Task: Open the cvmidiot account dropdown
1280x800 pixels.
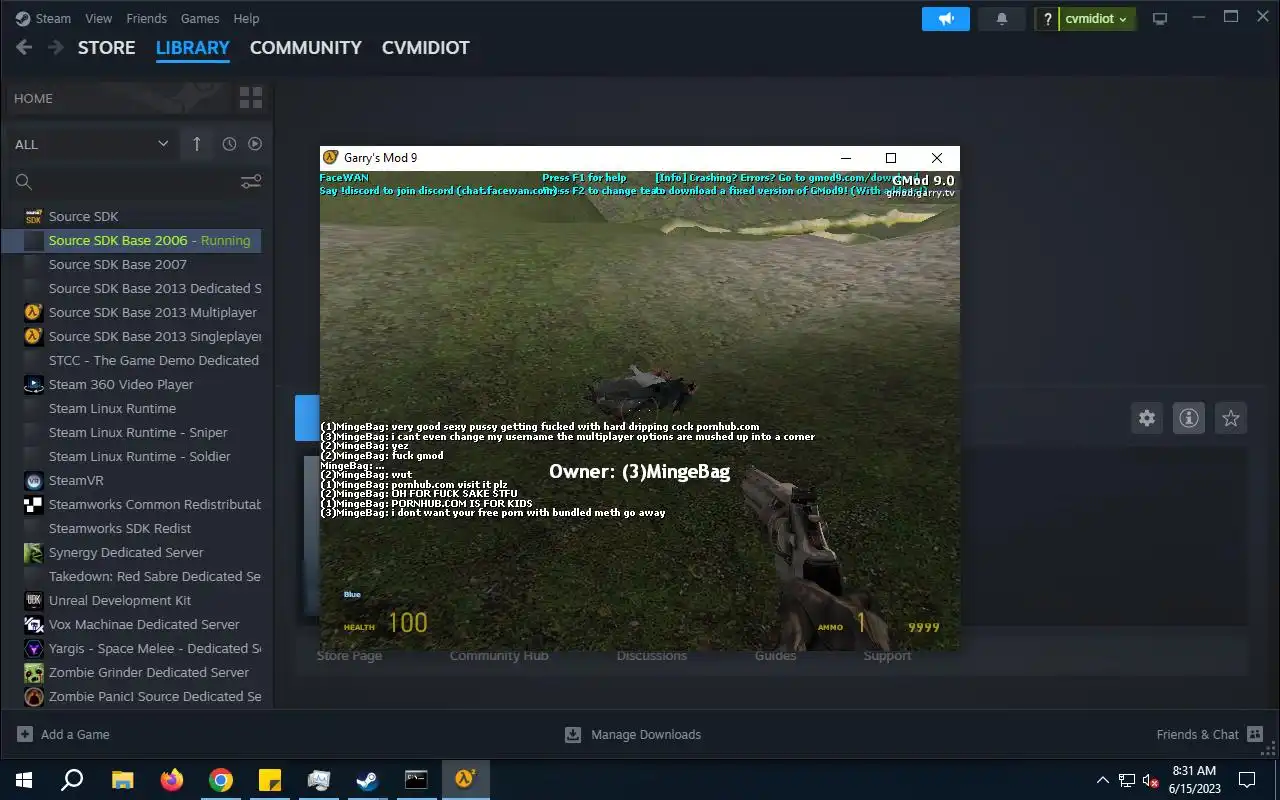Action: point(1097,19)
